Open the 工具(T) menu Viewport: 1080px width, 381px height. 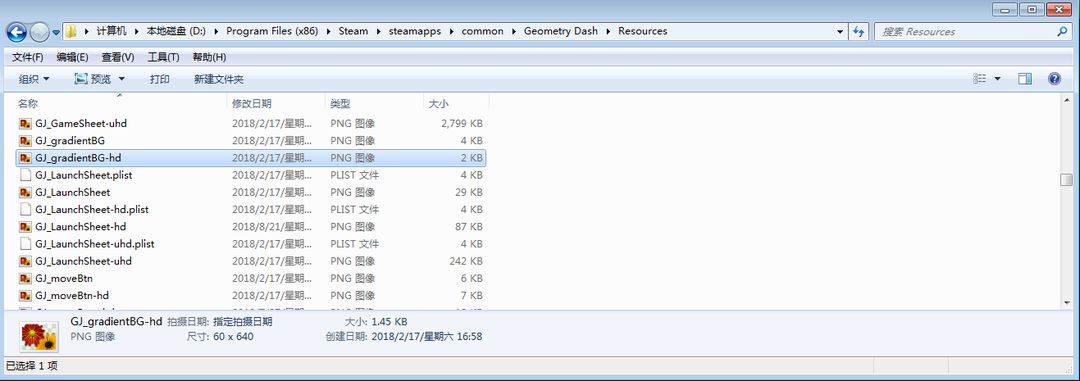pyautogui.click(x=163, y=57)
